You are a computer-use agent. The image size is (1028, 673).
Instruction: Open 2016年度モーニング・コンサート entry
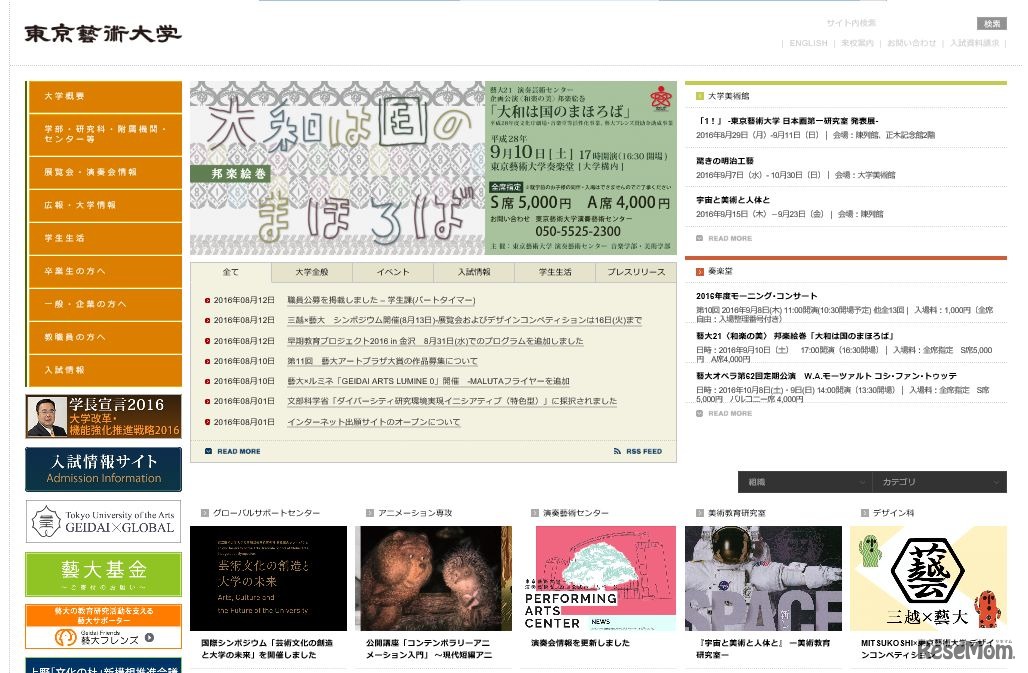[x=757, y=296]
